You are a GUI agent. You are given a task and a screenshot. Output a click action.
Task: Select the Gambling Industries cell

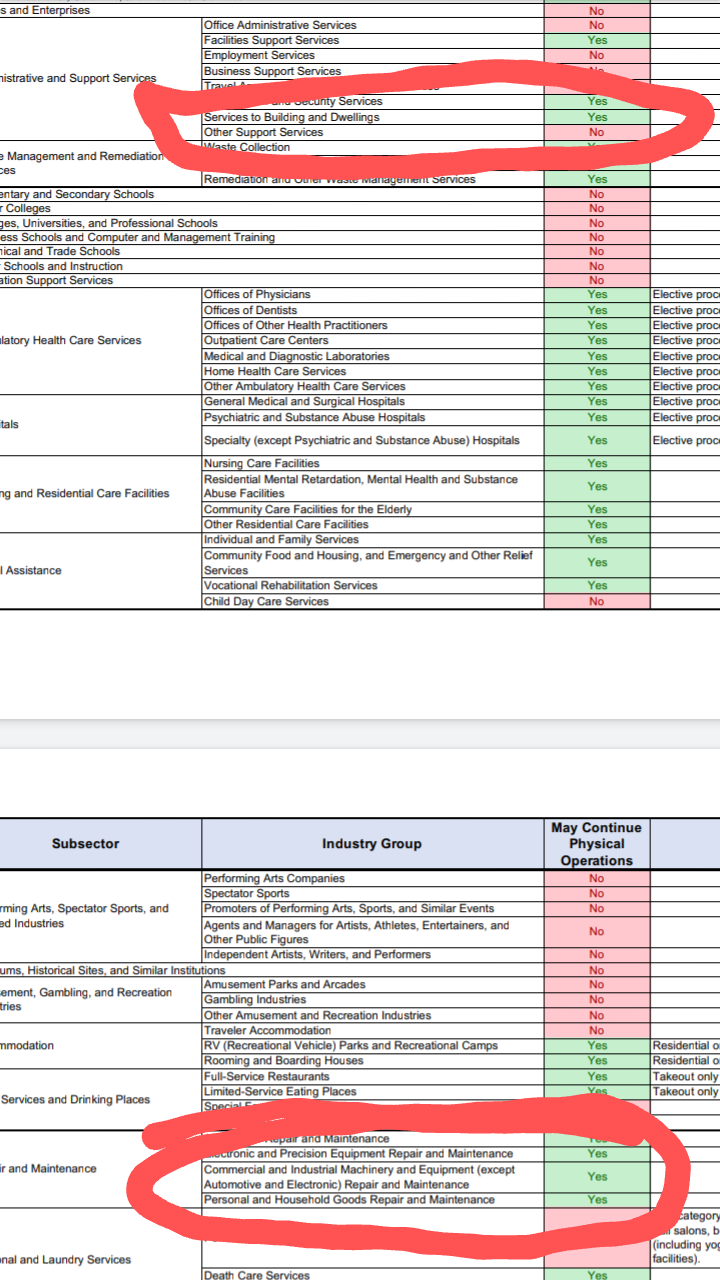[x=373, y=1000]
